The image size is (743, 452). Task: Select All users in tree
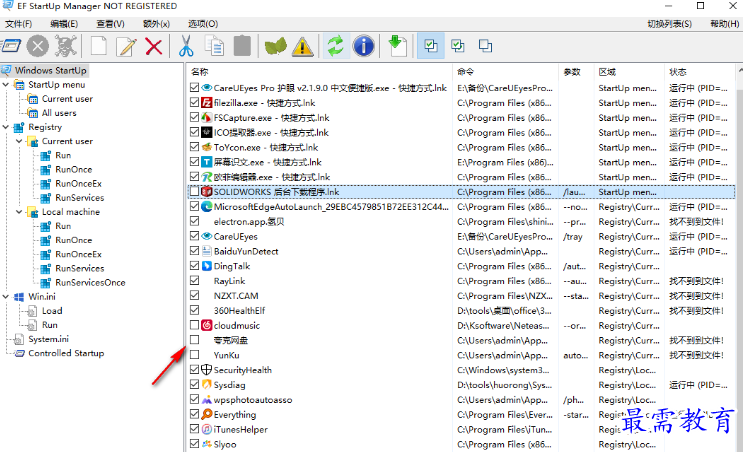pos(59,113)
